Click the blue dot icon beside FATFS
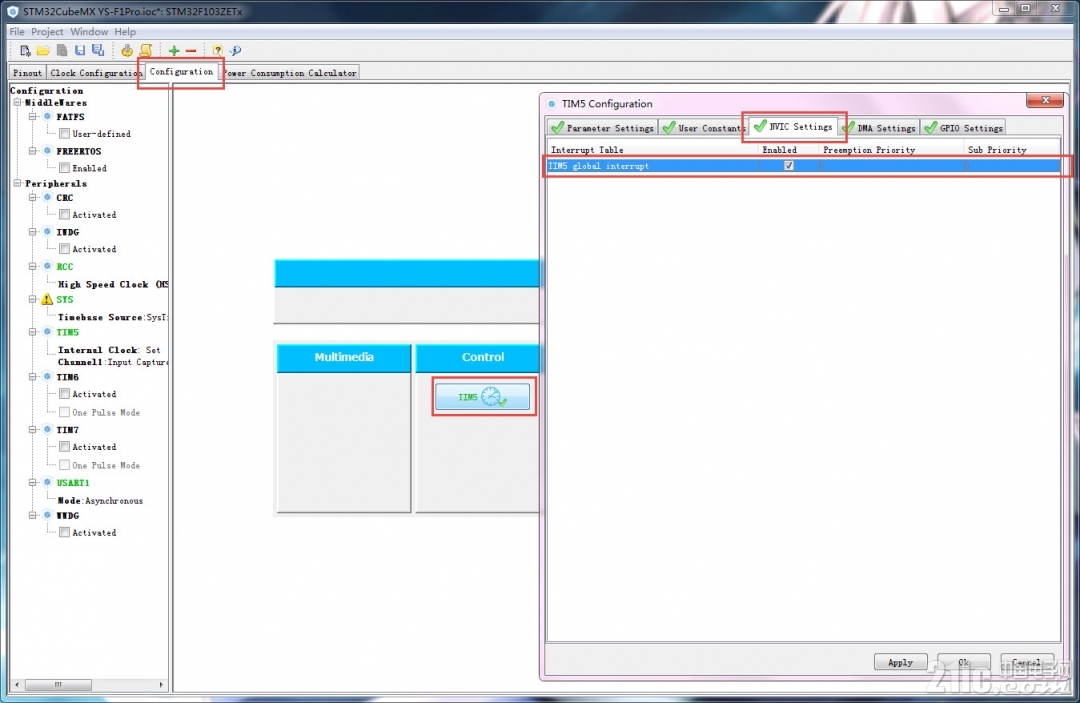Viewport: 1080px width, 703px height. [x=48, y=116]
